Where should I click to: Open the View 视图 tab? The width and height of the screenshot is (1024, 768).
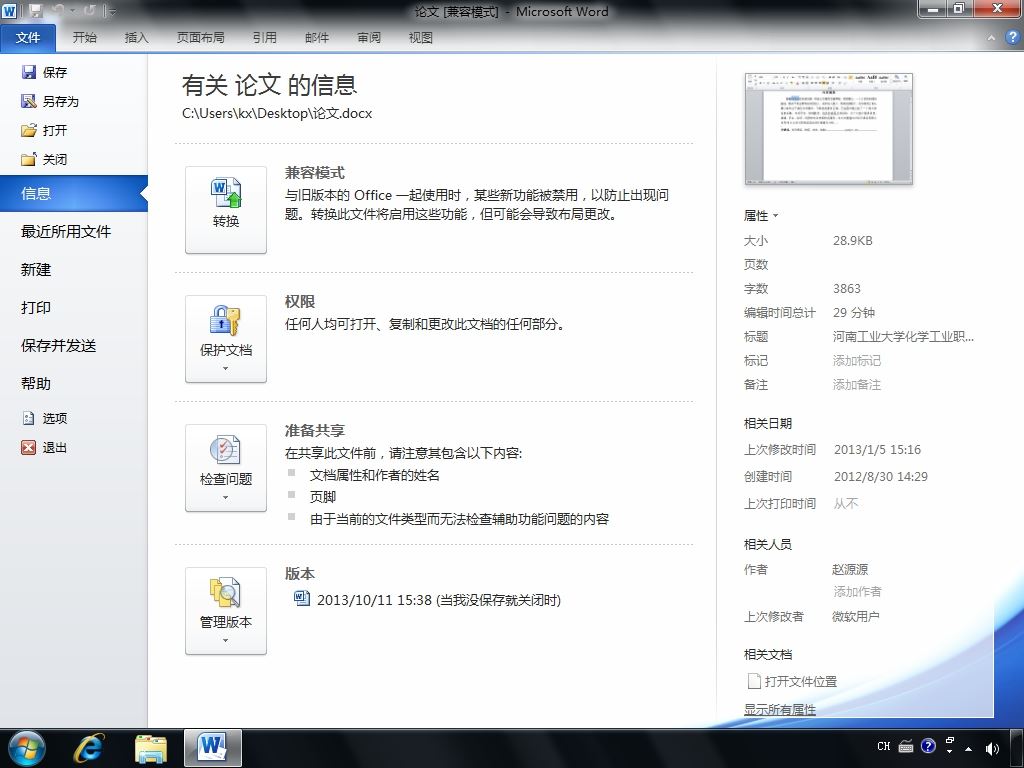tap(421, 37)
